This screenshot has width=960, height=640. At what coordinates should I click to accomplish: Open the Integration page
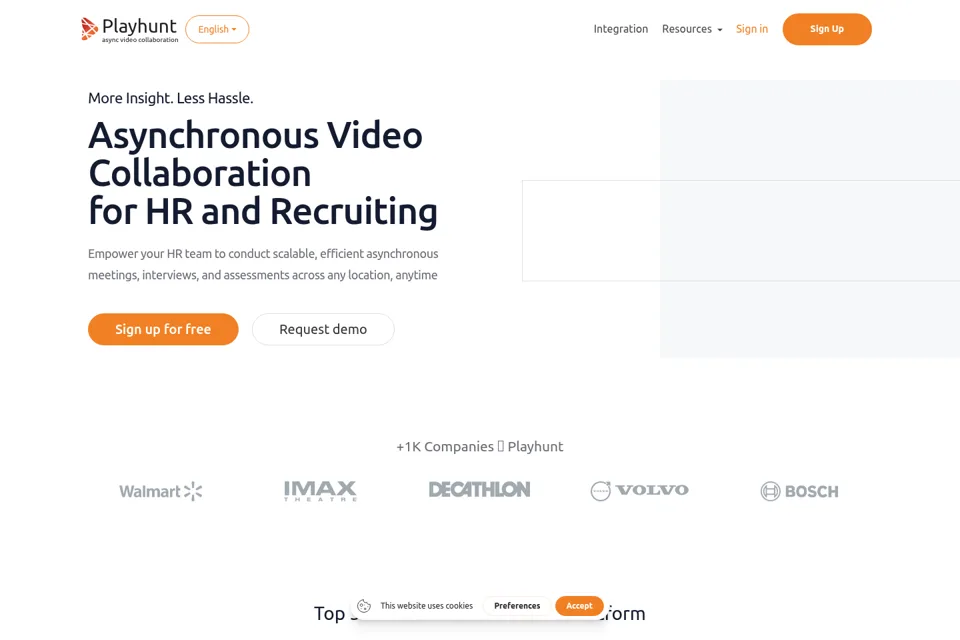[620, 29]
